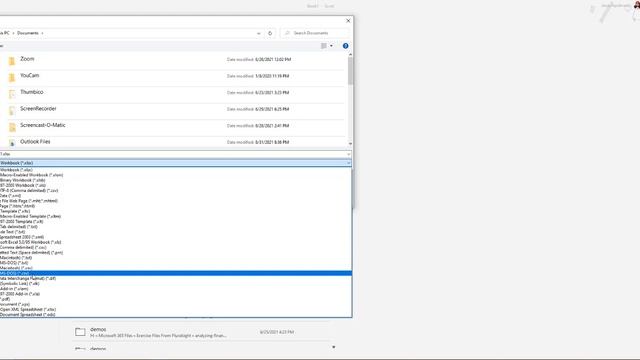Choose 97-2003 Workbook (*.xls) type
640x360 pixels.
coord(176,185)
